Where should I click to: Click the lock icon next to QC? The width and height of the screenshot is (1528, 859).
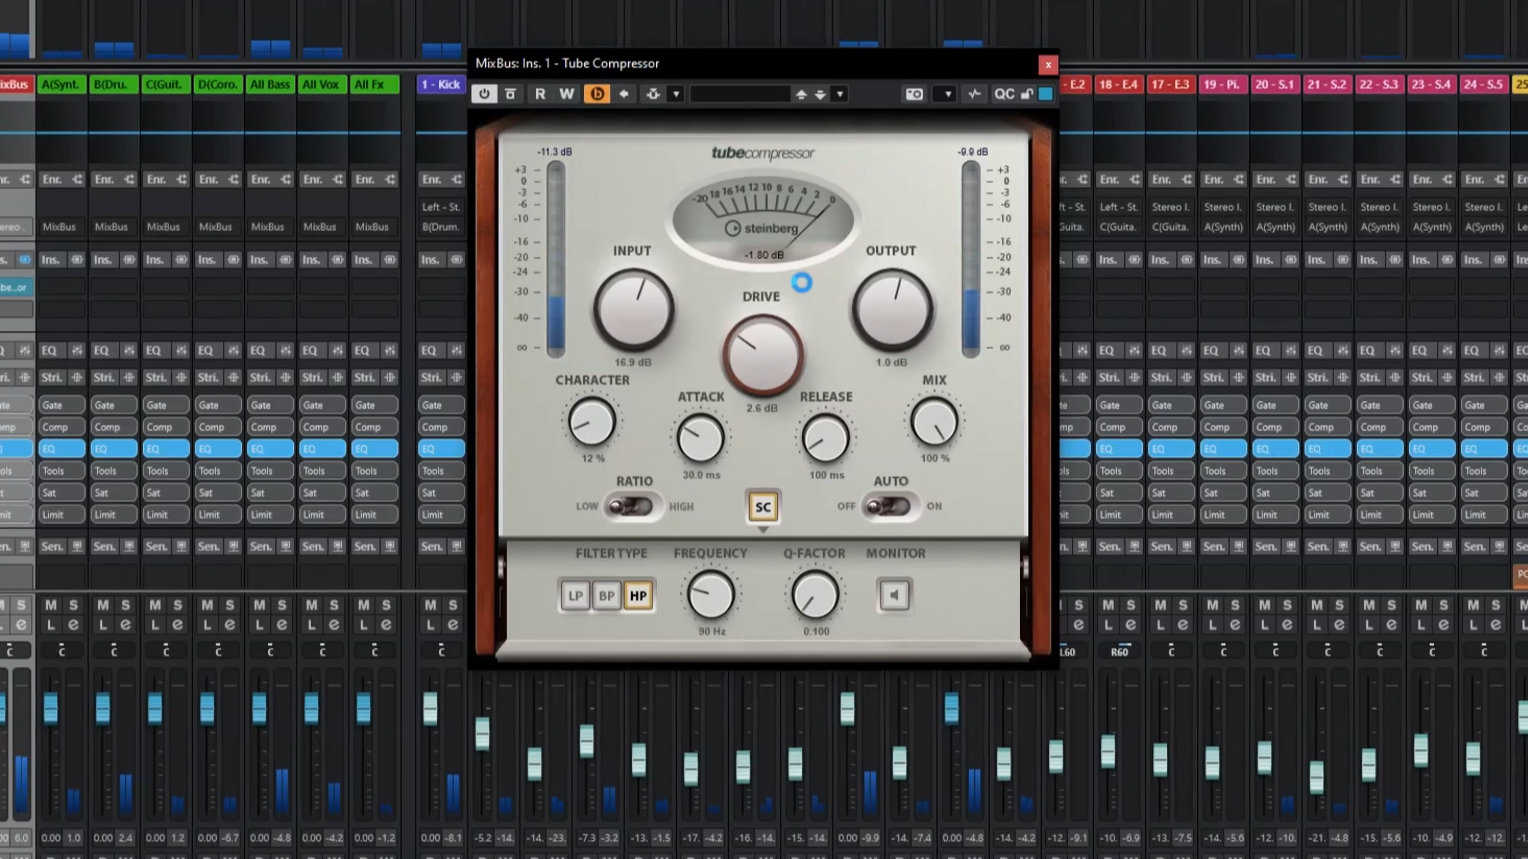(1027, 94)
